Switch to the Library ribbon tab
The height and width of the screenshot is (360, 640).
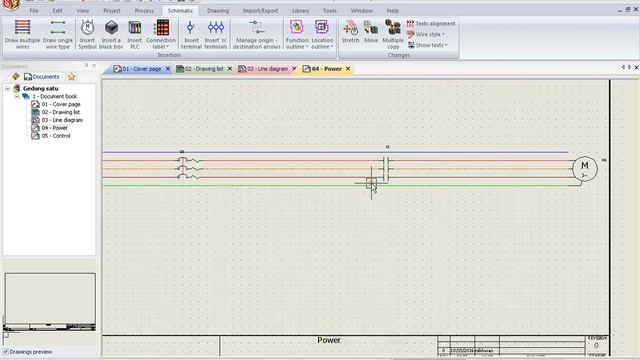click(x=301, y=11)
